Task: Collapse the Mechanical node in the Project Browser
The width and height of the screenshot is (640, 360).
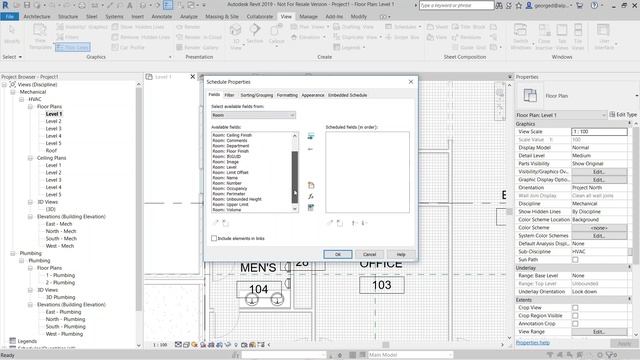Action: tap(13, 92)
